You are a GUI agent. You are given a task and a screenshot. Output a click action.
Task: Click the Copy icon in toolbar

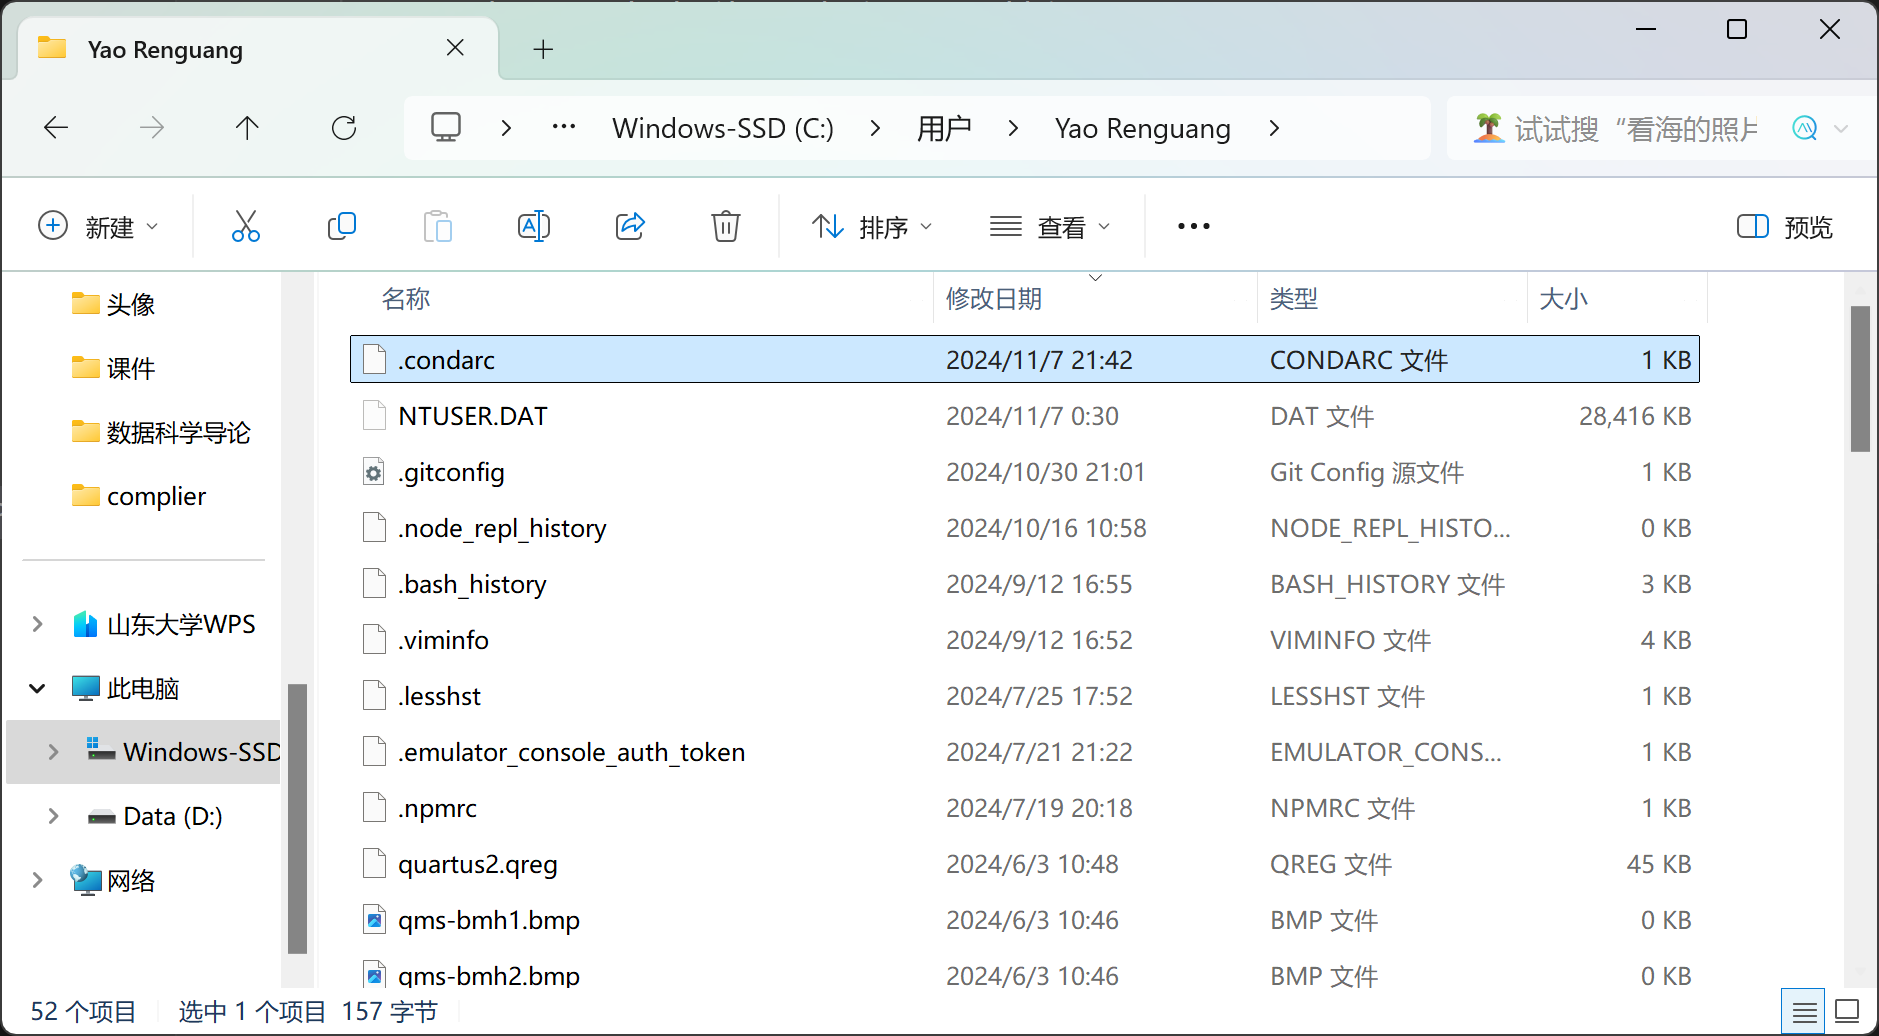342,226
